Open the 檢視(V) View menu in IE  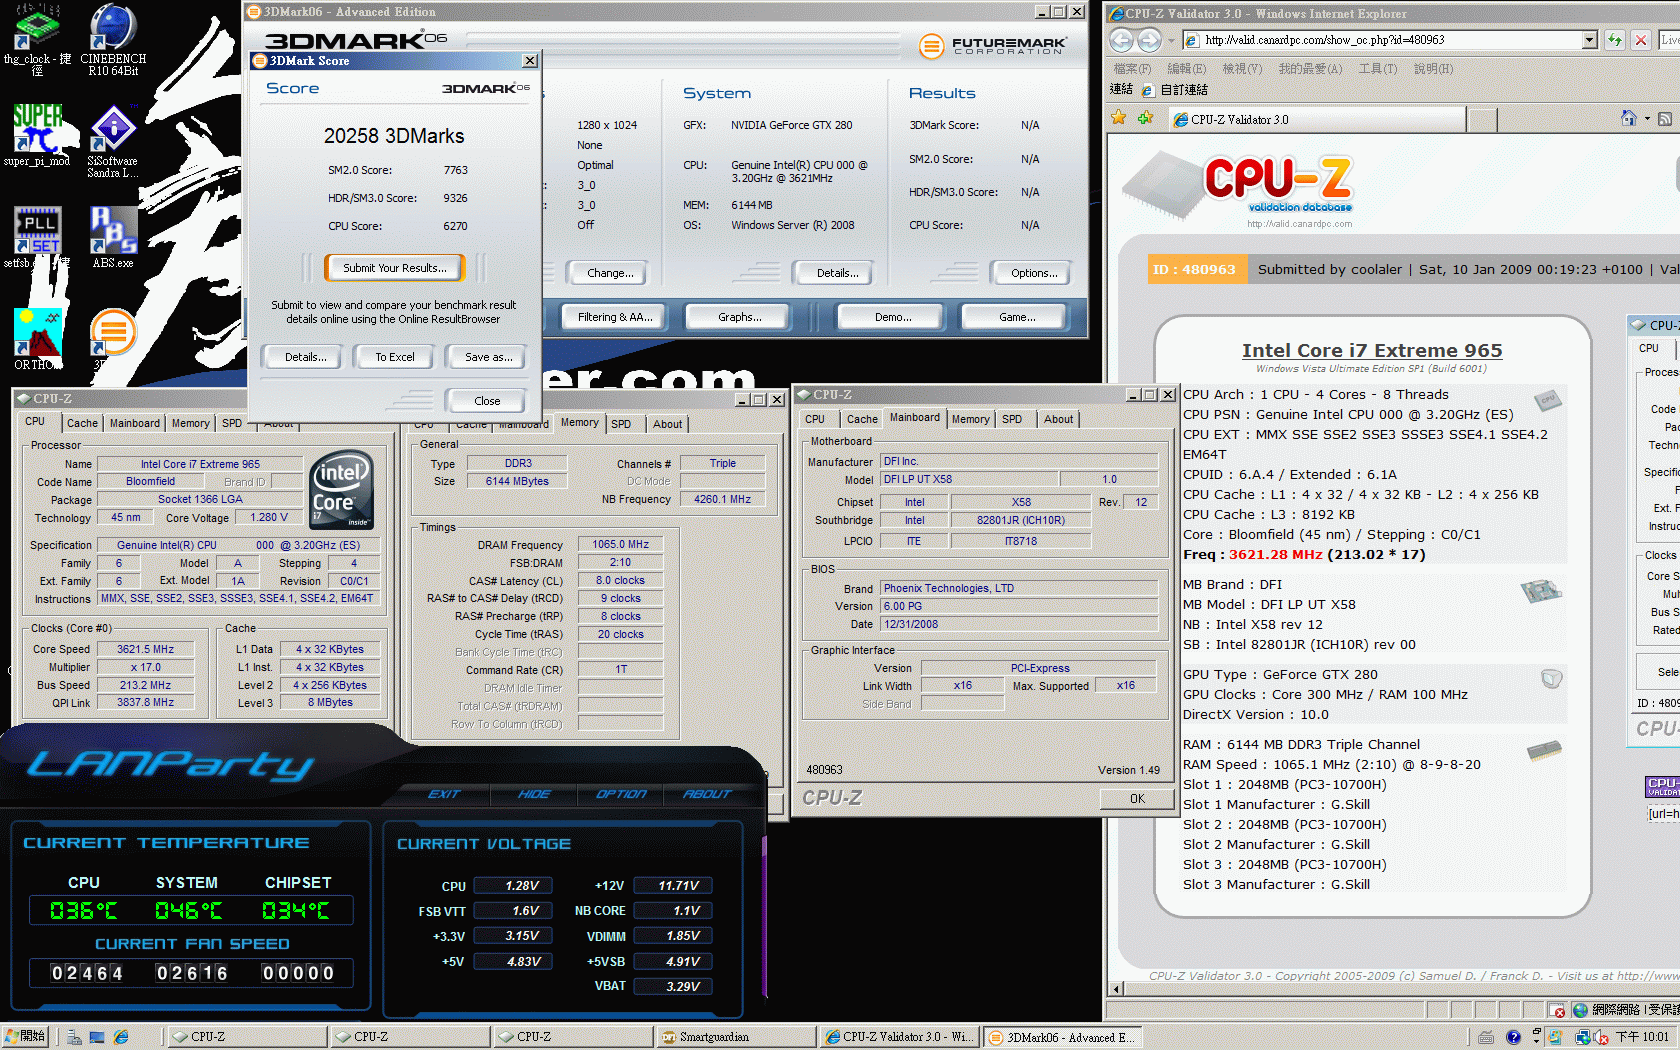1242,69
